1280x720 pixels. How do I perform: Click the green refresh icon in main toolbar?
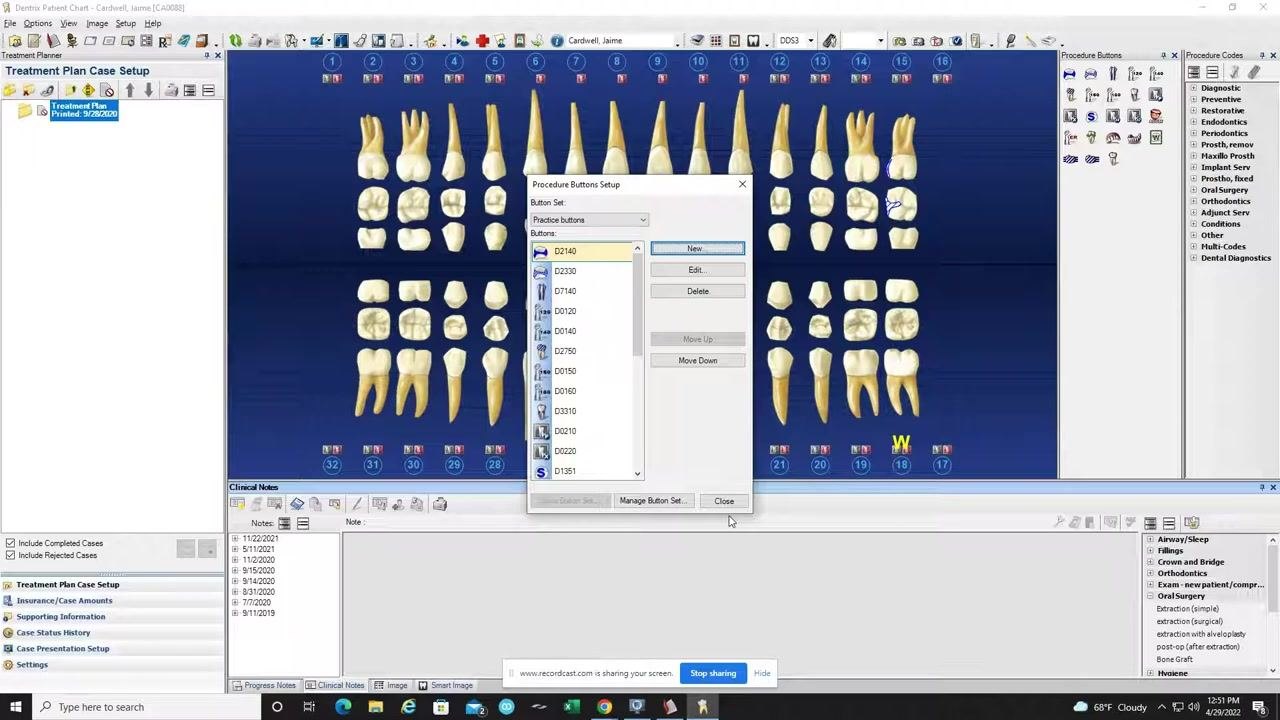[235, 40]
